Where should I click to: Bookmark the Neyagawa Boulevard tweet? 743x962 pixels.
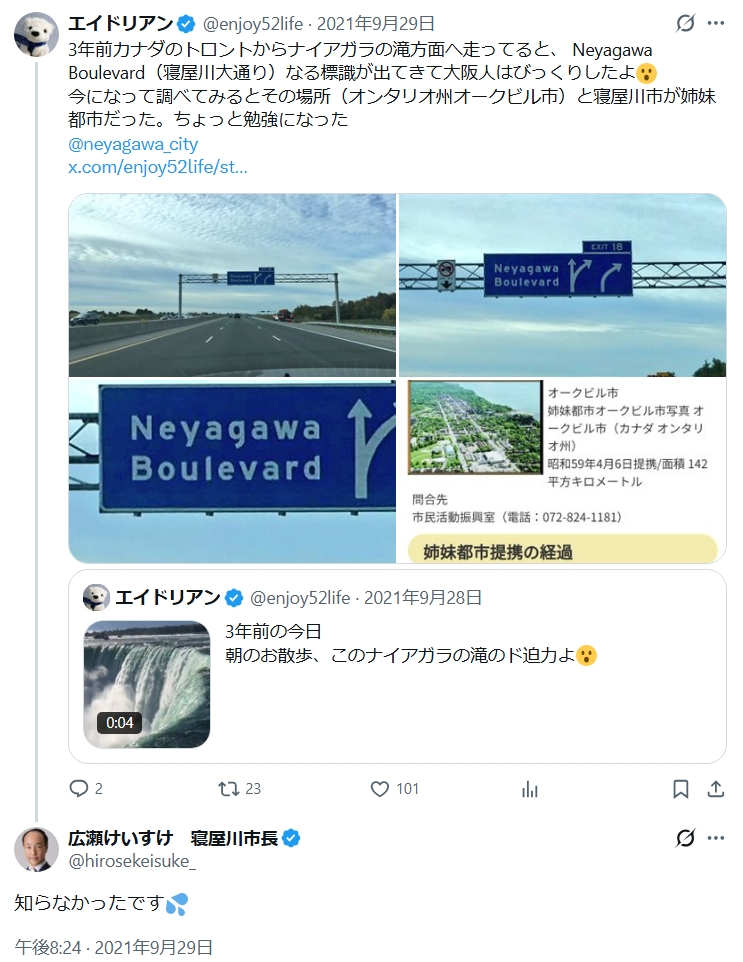[680, 789]
